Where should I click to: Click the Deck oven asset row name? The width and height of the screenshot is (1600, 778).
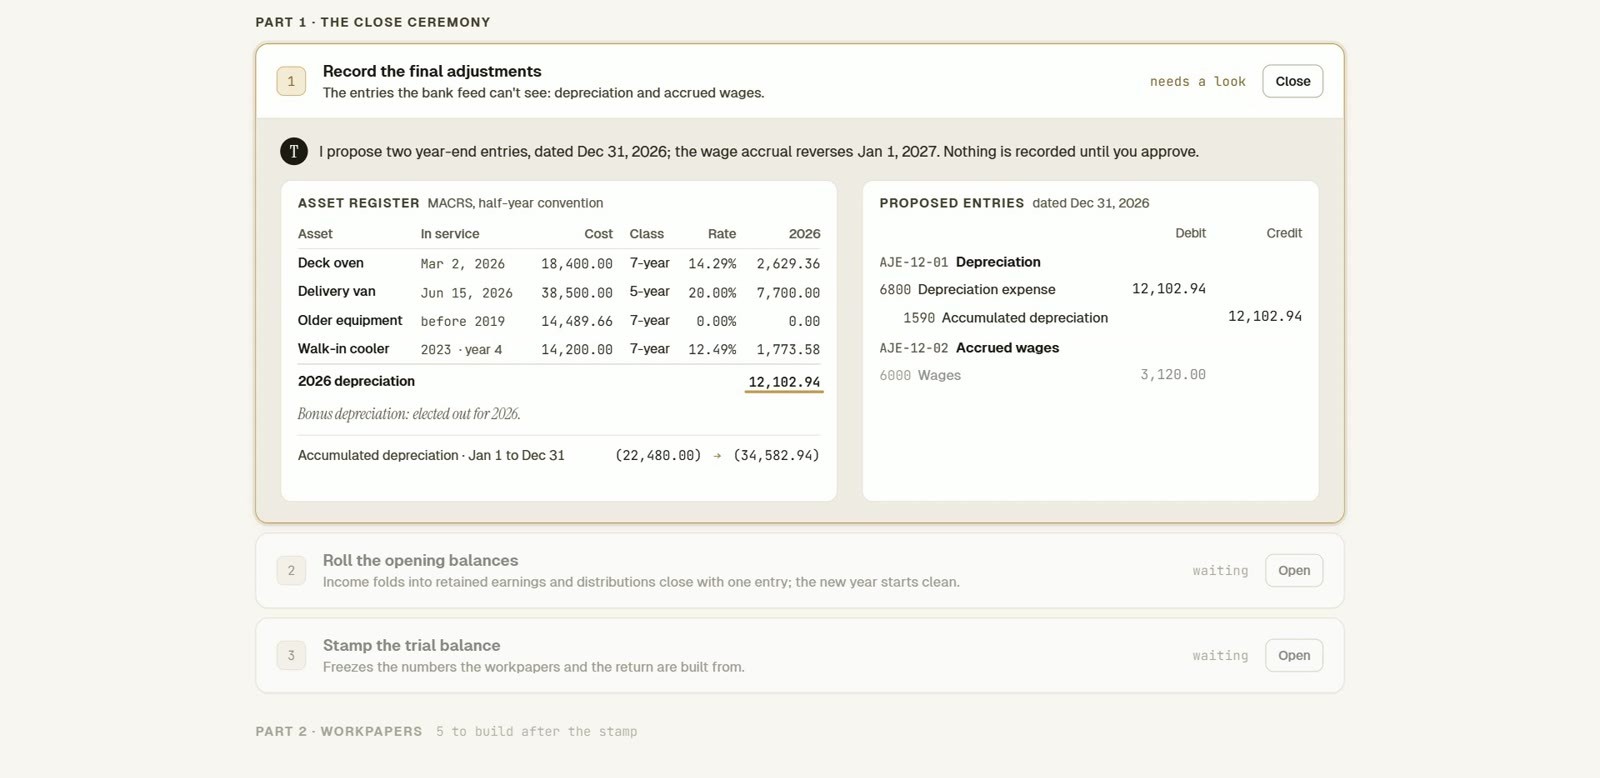point(330,263)
